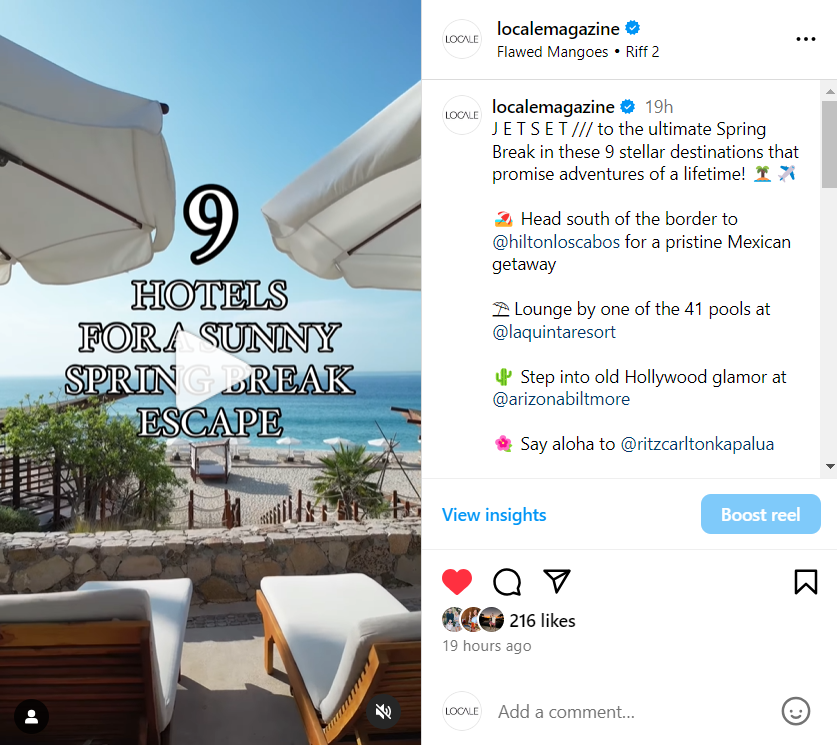The height and width of the screenshot is (745, 837).
Task: Save the post with the bookmark icon
Action: (x=806, y=582)
